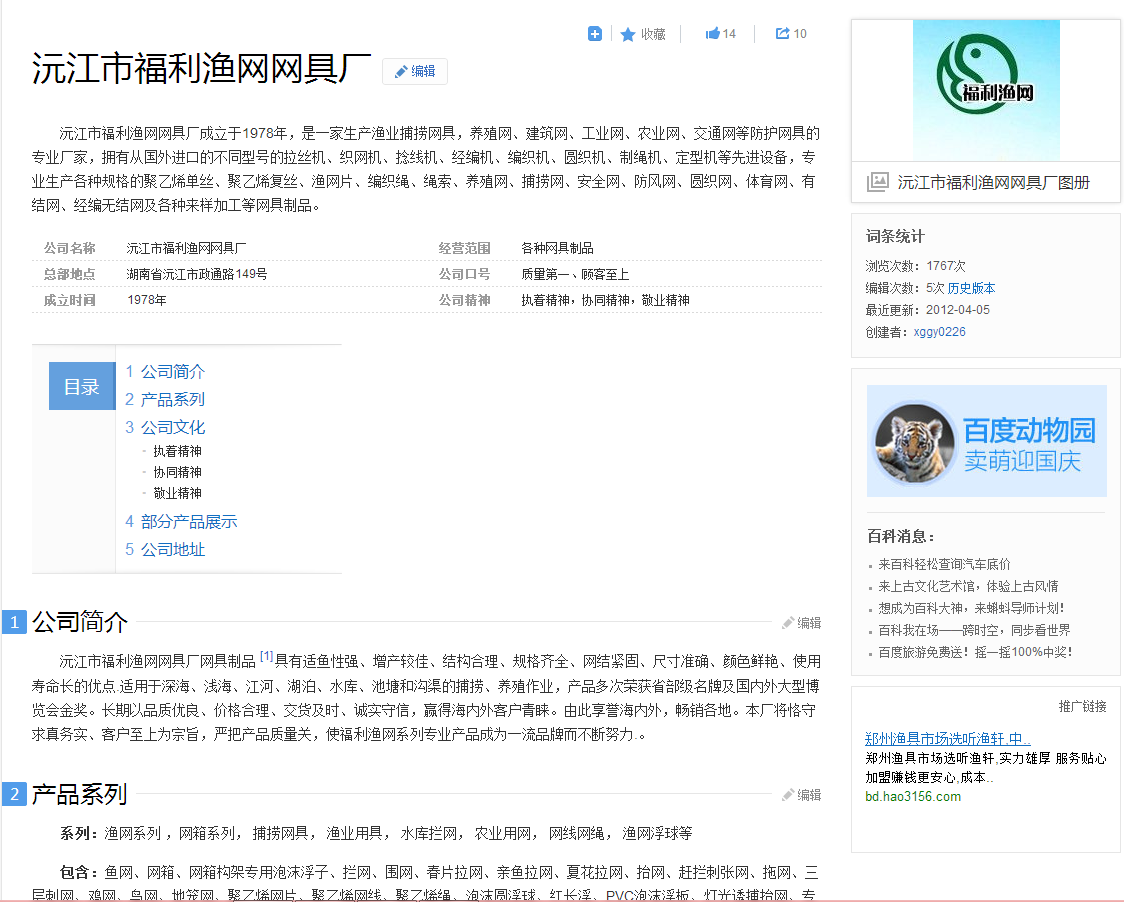1124x902 pixels.
Task: Click 浏览次数:1767次 entry
Action: 915,266
